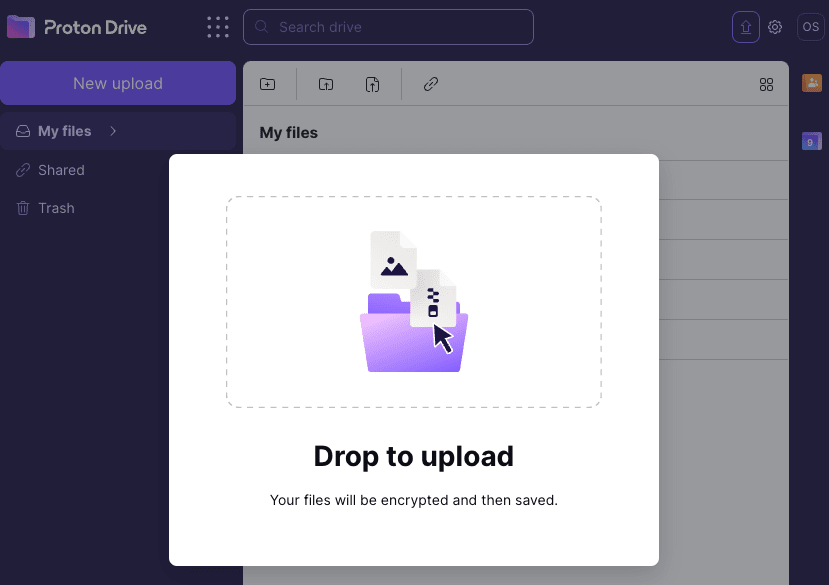Click the orange shared-users thumbnail on the right
This screenshot has height=585, width=829.
click(x=811, y=84)
